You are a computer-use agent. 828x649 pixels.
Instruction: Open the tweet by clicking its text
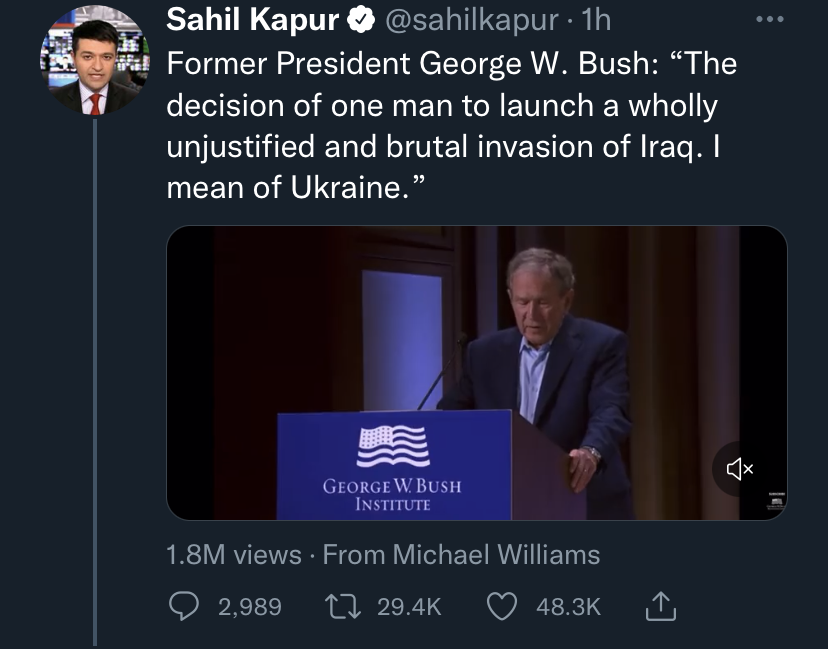pos(440,126)
